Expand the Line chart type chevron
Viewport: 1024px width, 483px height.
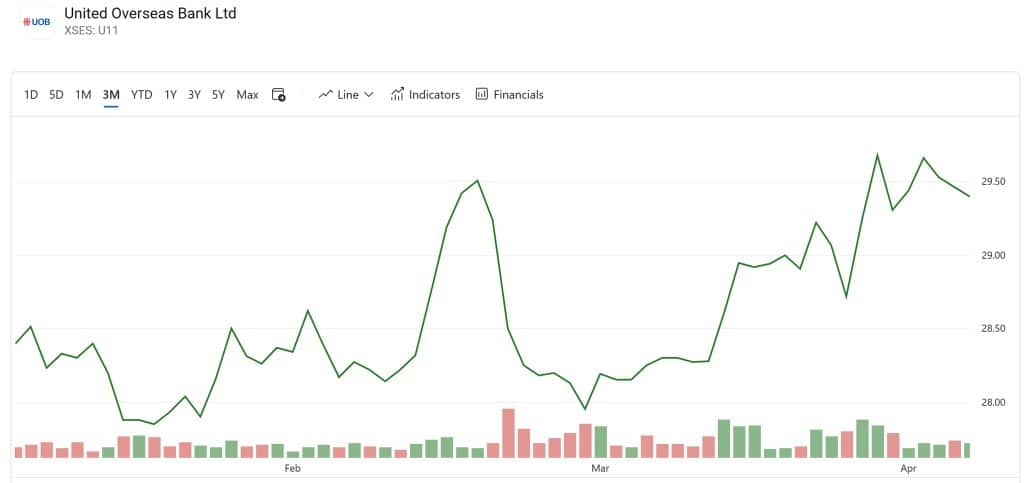pos(368,95)
